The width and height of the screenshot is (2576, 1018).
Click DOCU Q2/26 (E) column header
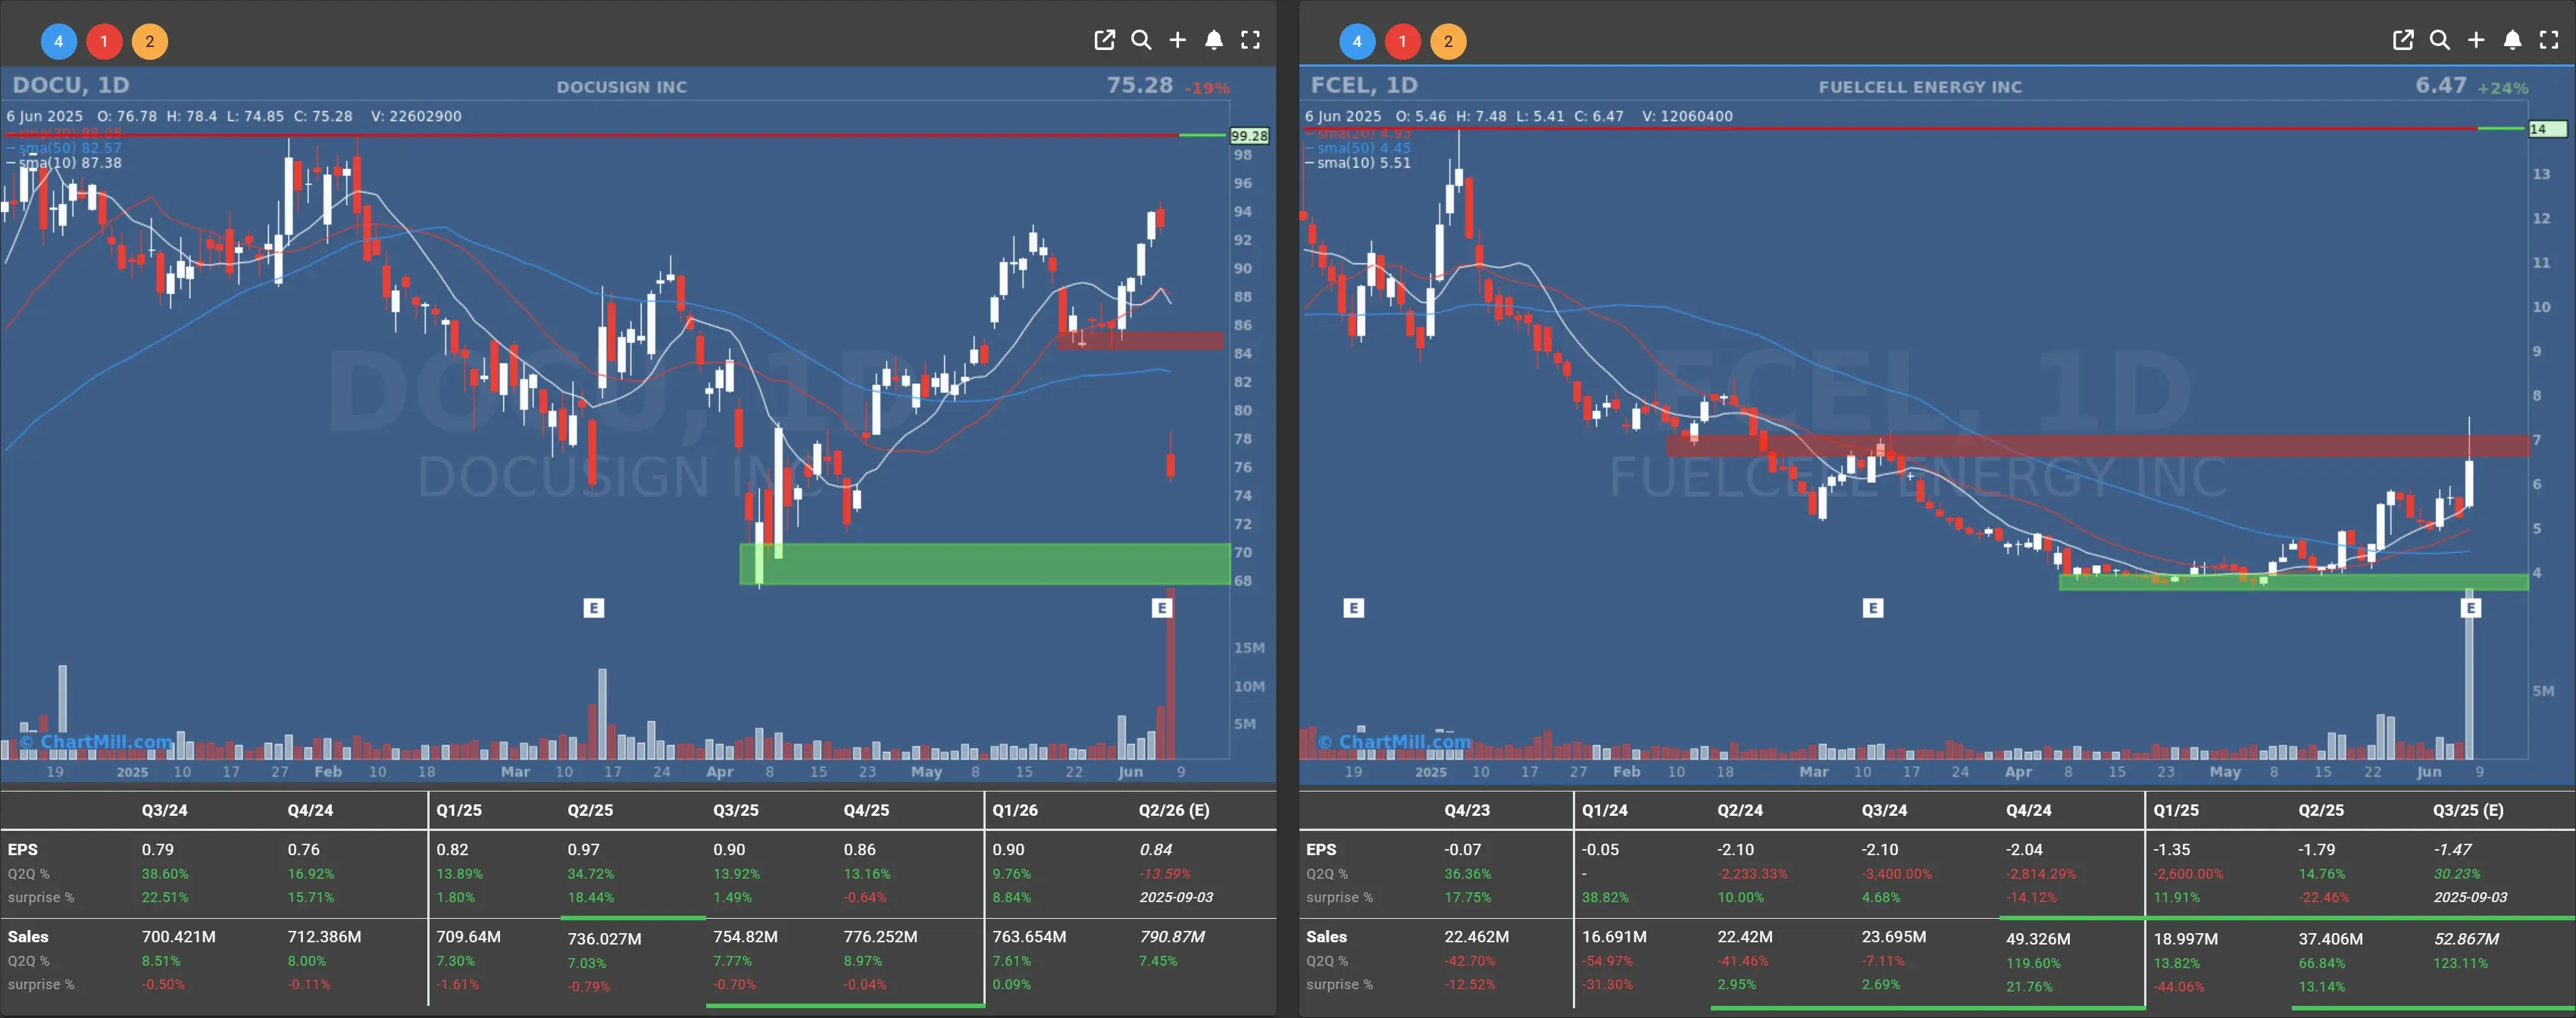click(1174, 810)
